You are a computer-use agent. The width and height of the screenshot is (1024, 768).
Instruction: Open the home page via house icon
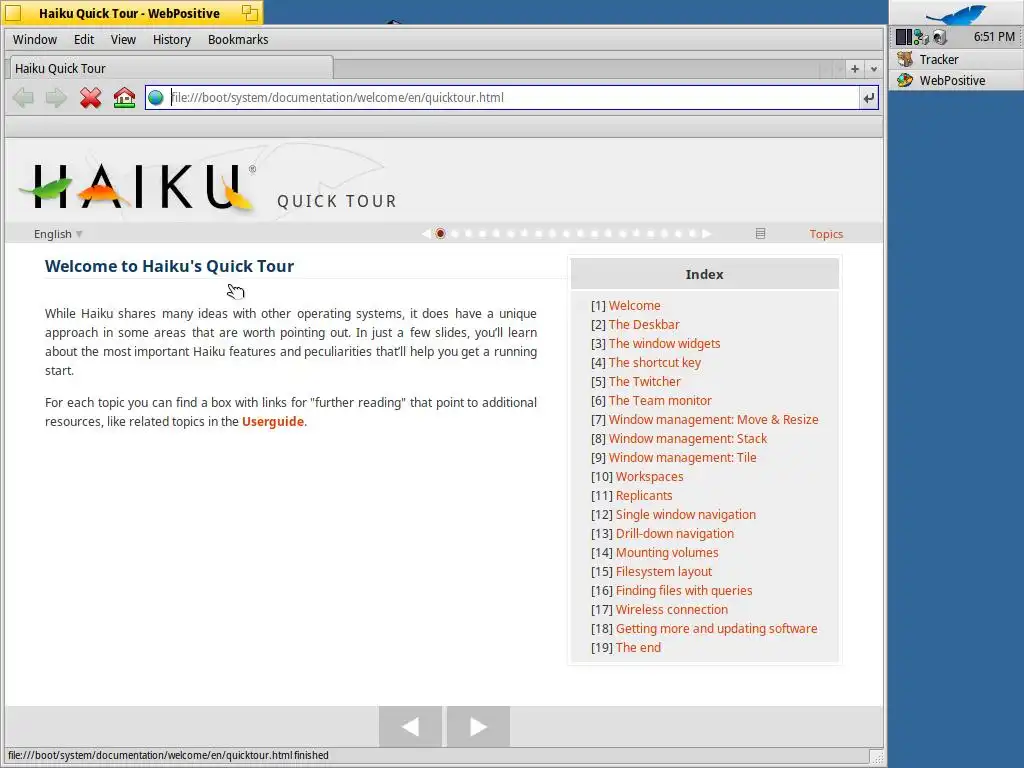click(124, 98)
